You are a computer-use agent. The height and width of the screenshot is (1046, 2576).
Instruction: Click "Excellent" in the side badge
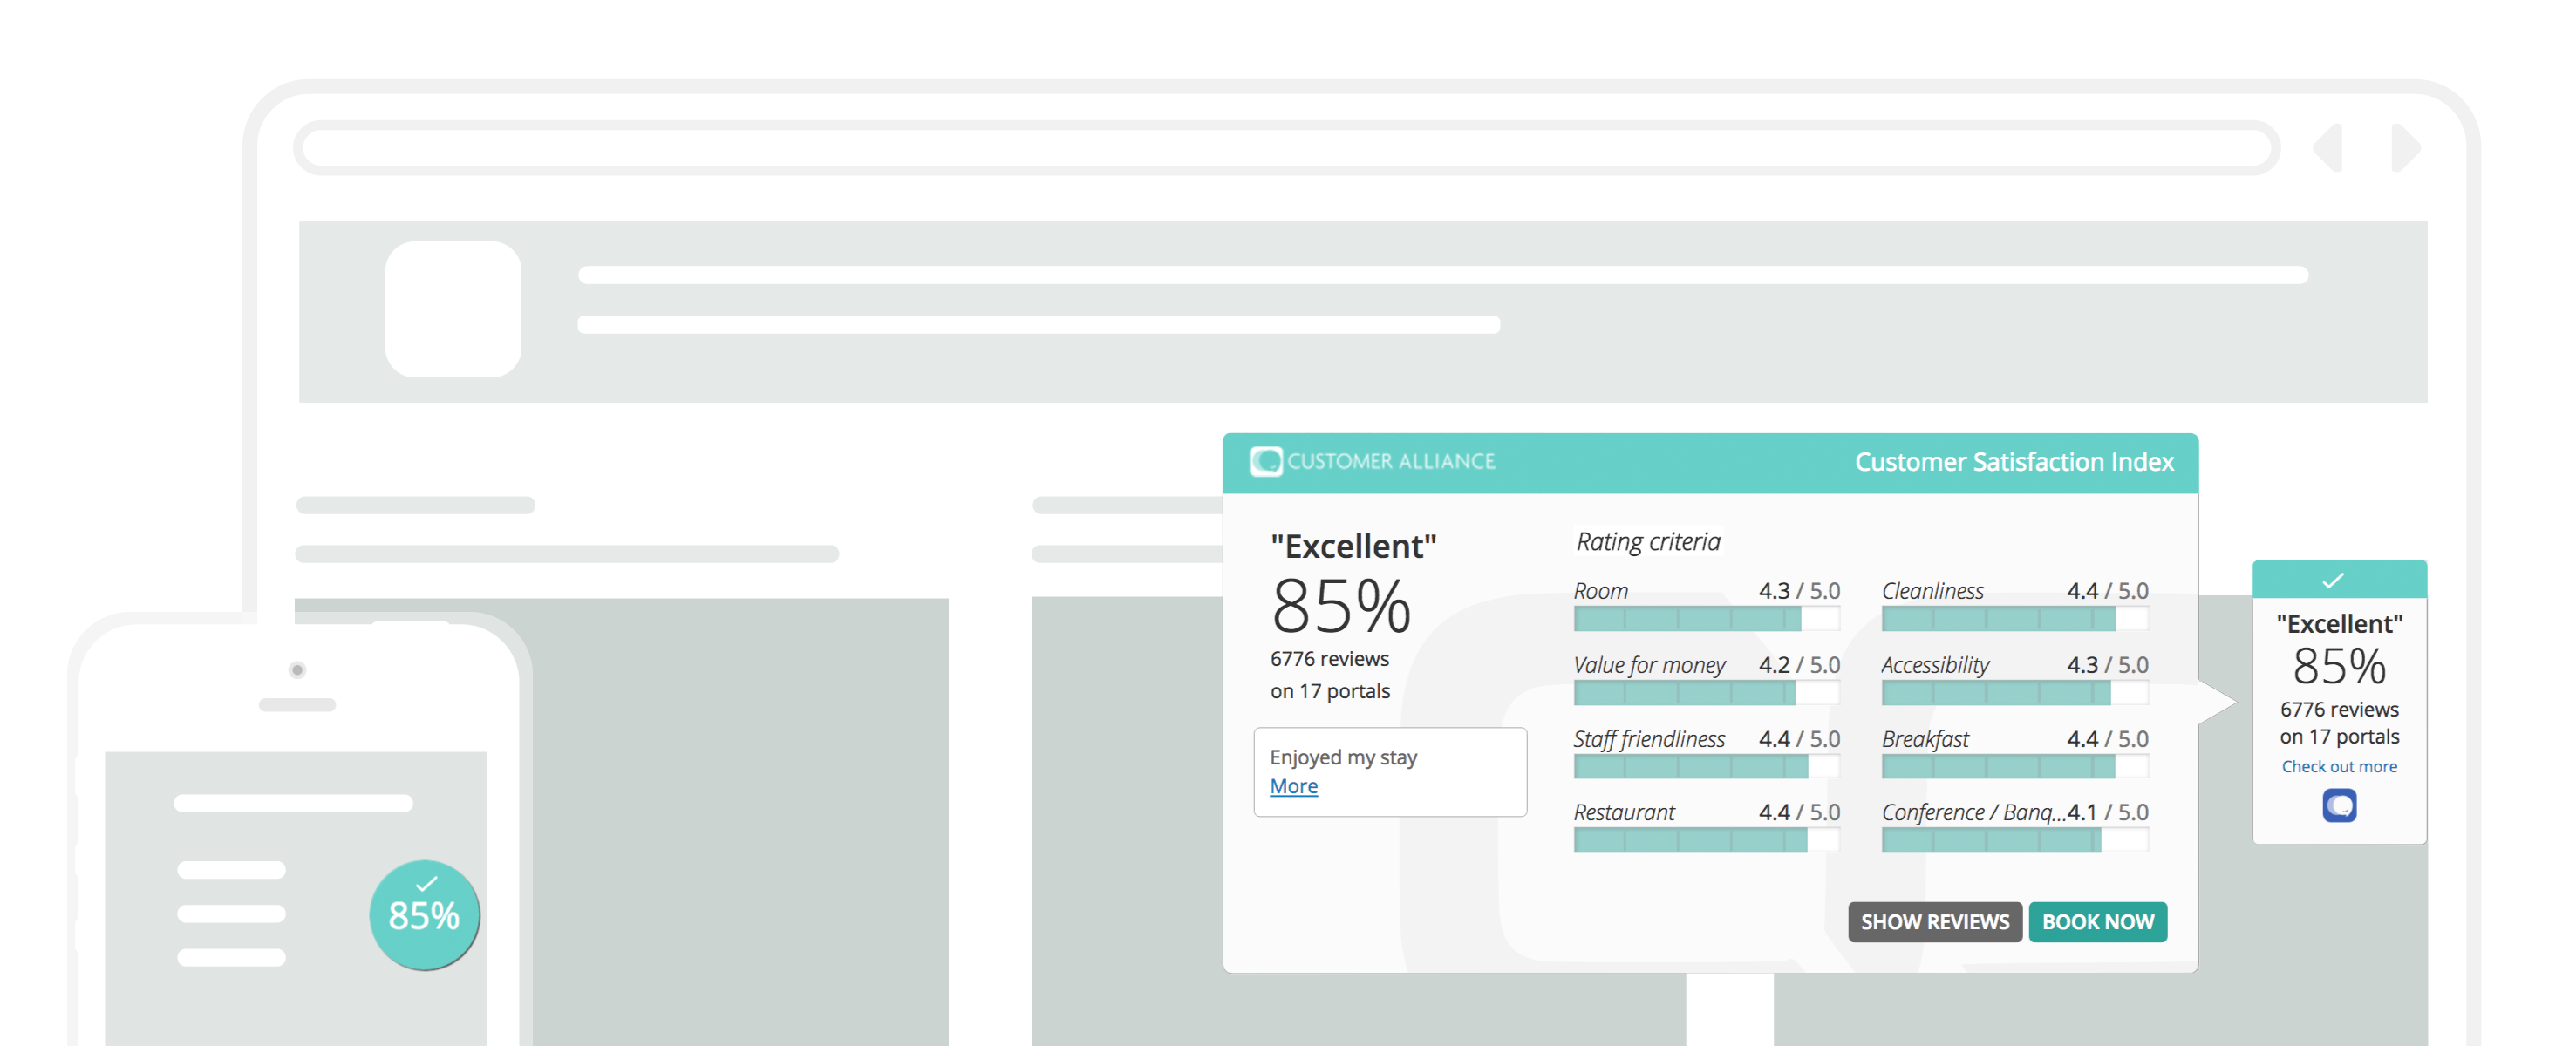click(2339, 624)
